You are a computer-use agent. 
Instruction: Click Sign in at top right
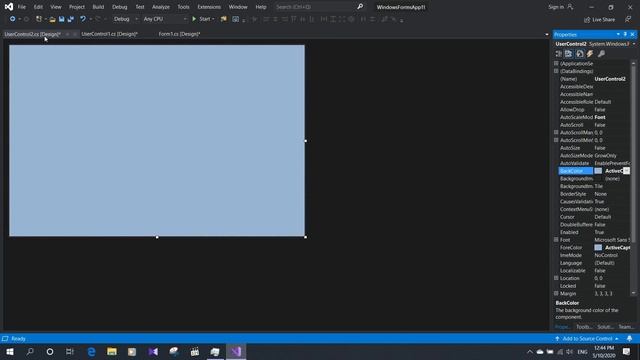pyautogui.click(x=560, y=7)
